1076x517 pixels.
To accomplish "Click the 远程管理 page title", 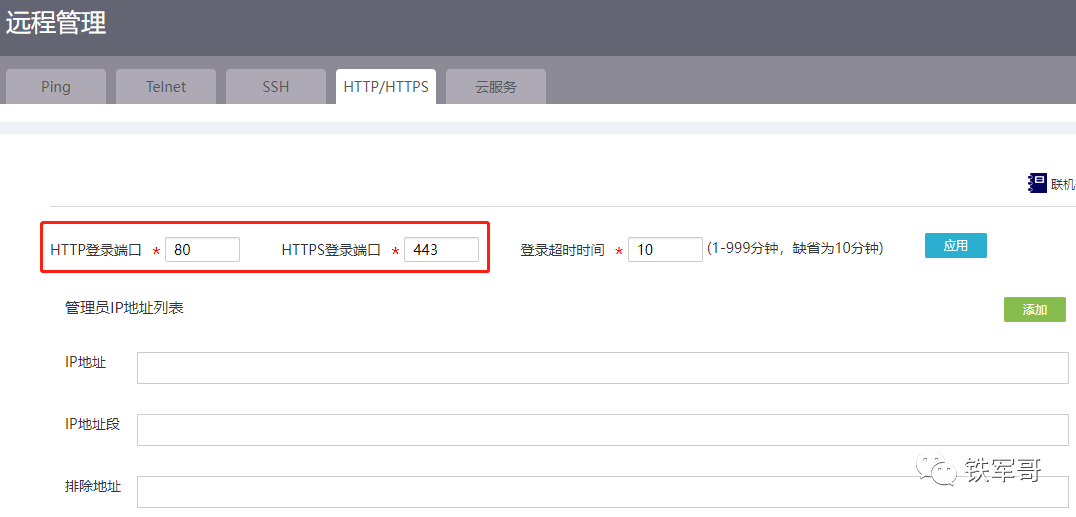I will point(56,23).
